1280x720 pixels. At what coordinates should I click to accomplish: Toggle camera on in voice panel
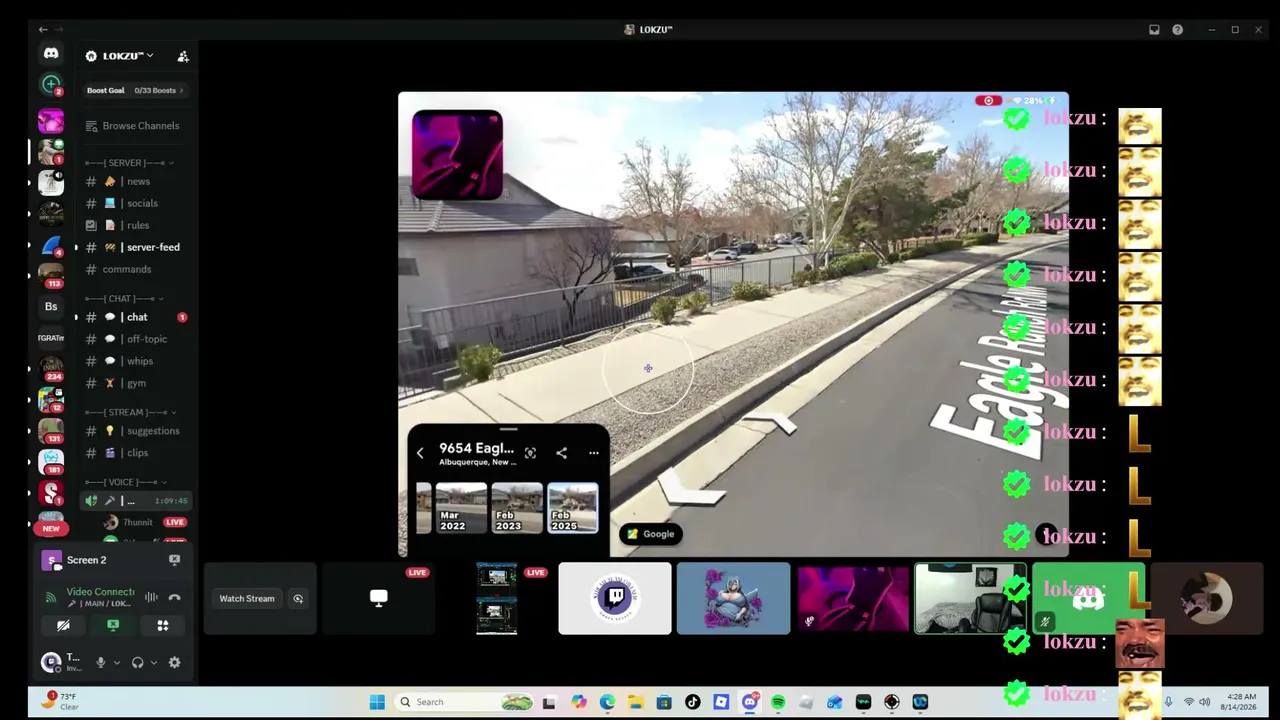63,626
